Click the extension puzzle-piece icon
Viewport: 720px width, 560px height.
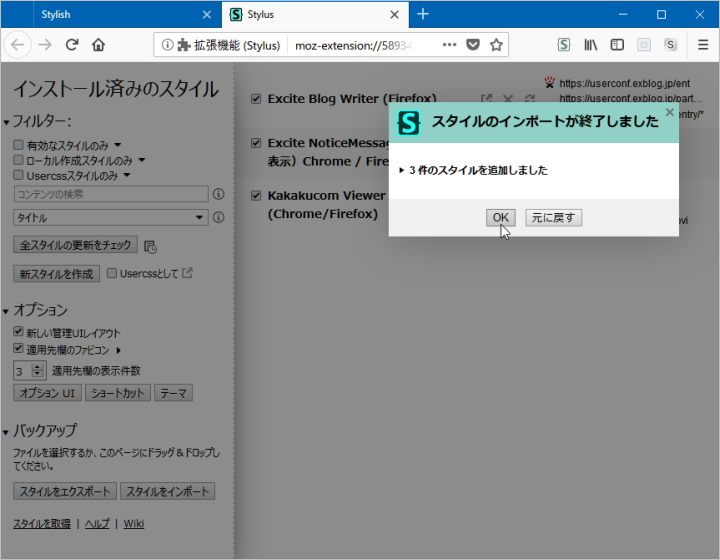(x=184, y=45)
